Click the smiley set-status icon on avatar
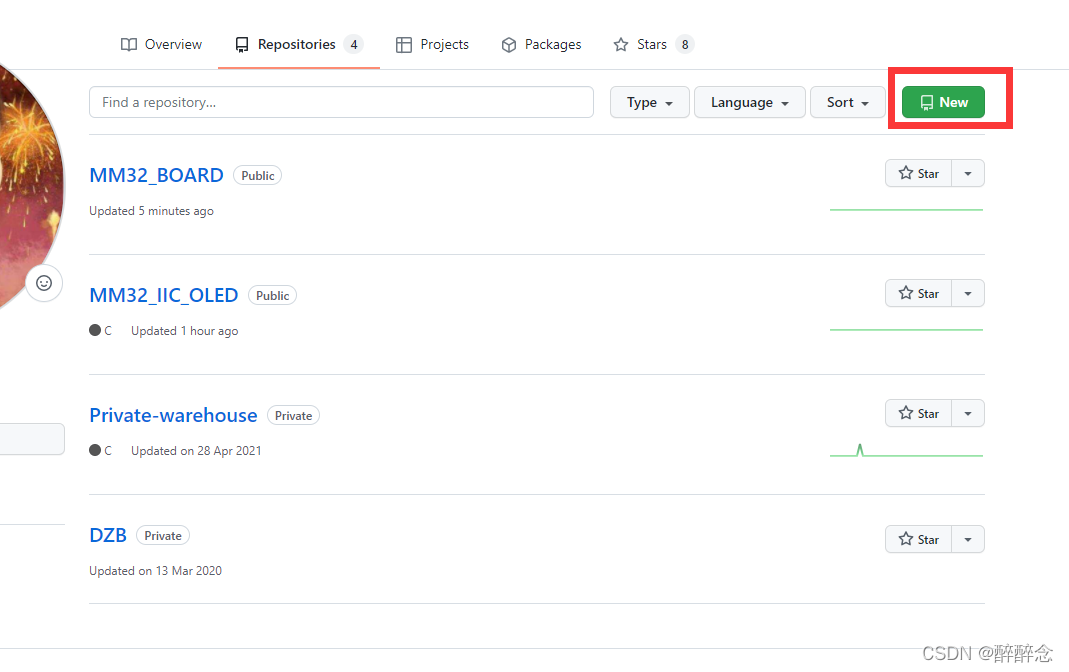The height and width of the screenshot is (672, 1069). click(44, 283)
